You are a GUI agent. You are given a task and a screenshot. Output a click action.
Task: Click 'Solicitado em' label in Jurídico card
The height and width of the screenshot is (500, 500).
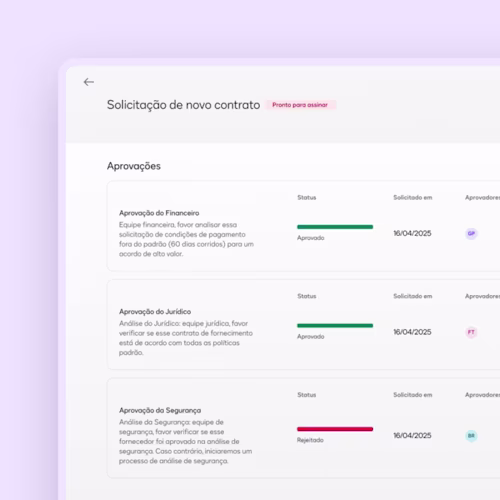point(413,296)
